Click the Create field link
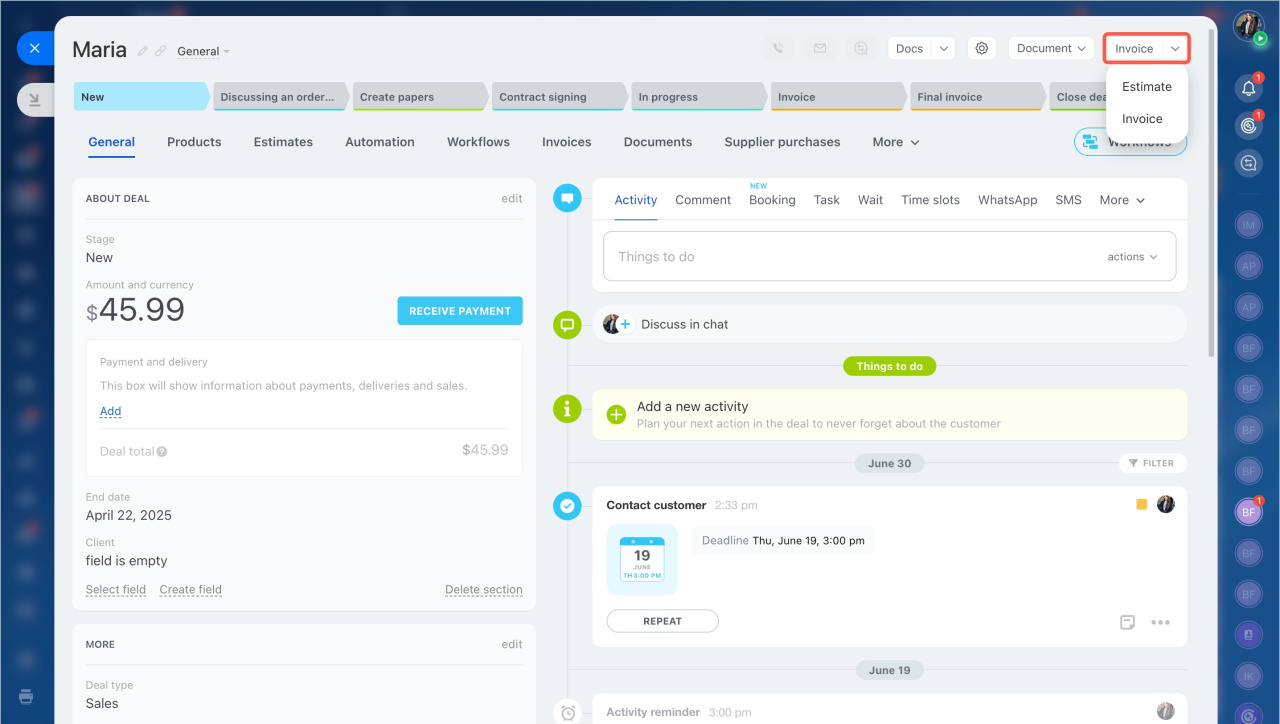The image size is (1280, 724). (x=191, y=590)
